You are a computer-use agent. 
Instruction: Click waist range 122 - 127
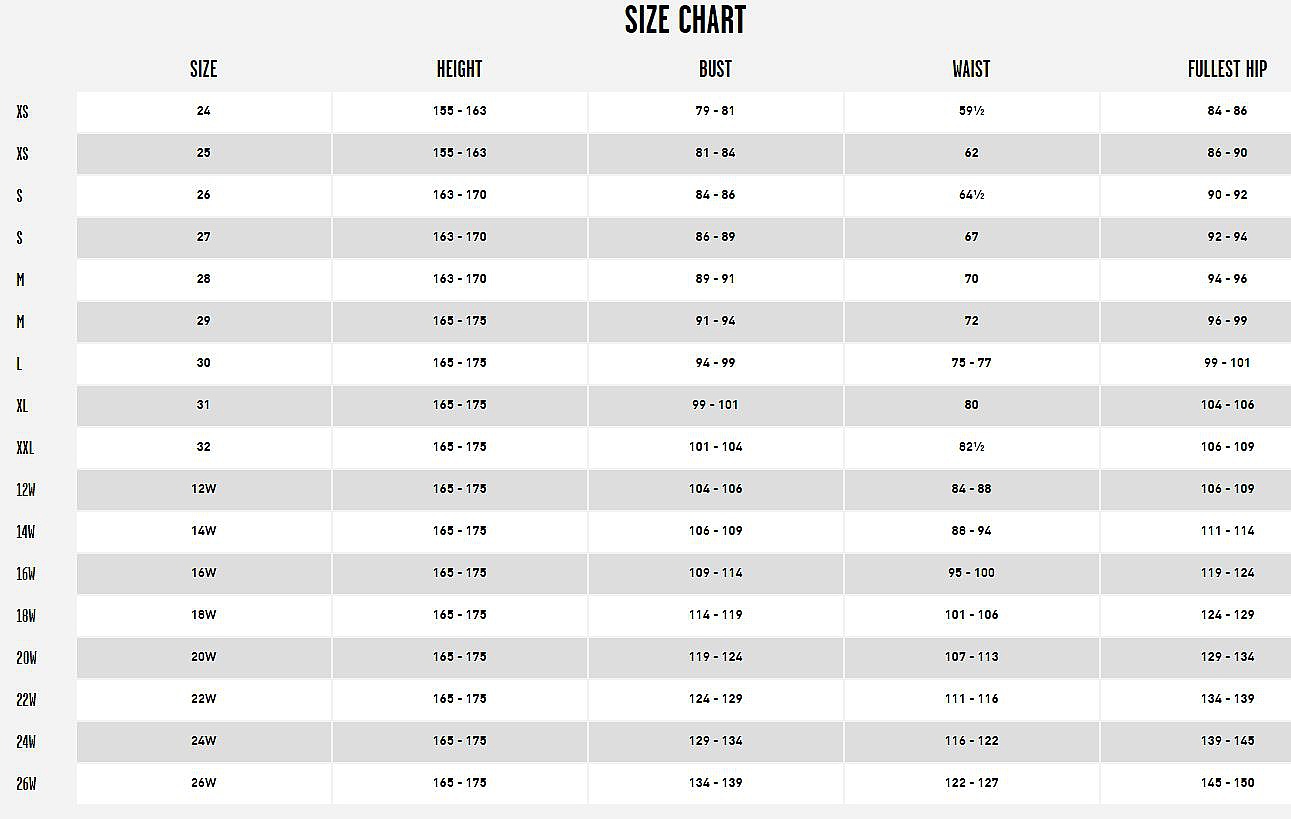(x=971, y=783)
